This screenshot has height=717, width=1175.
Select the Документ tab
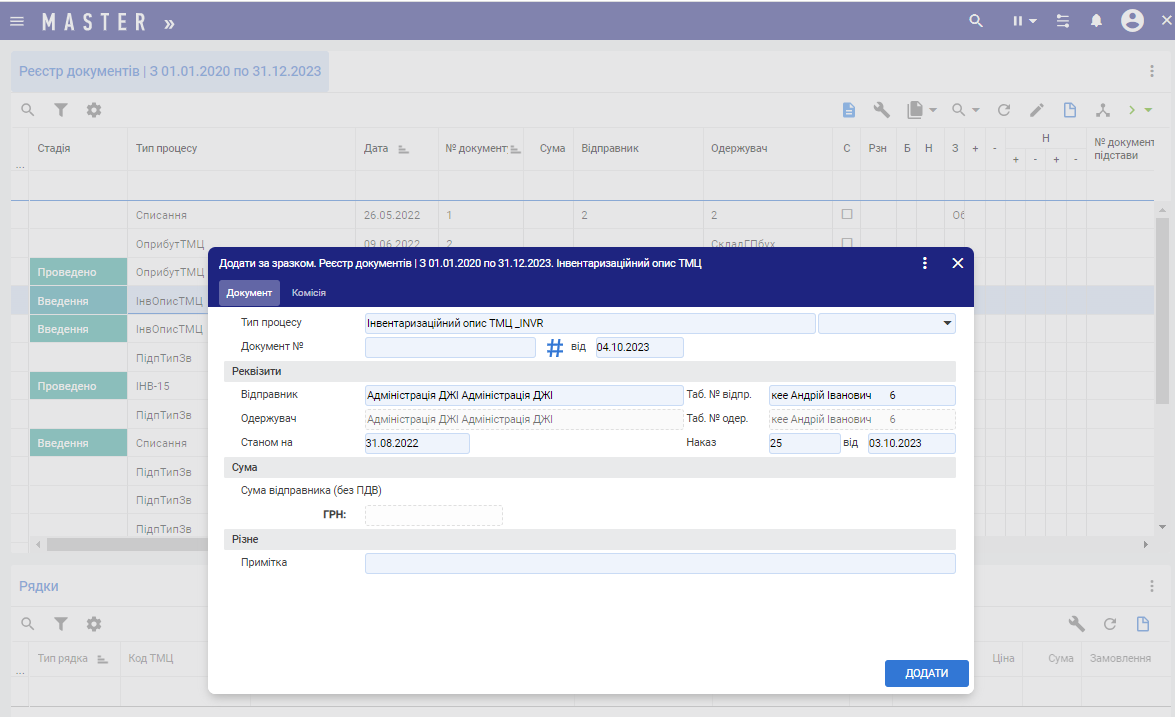(x=249, y=293)
